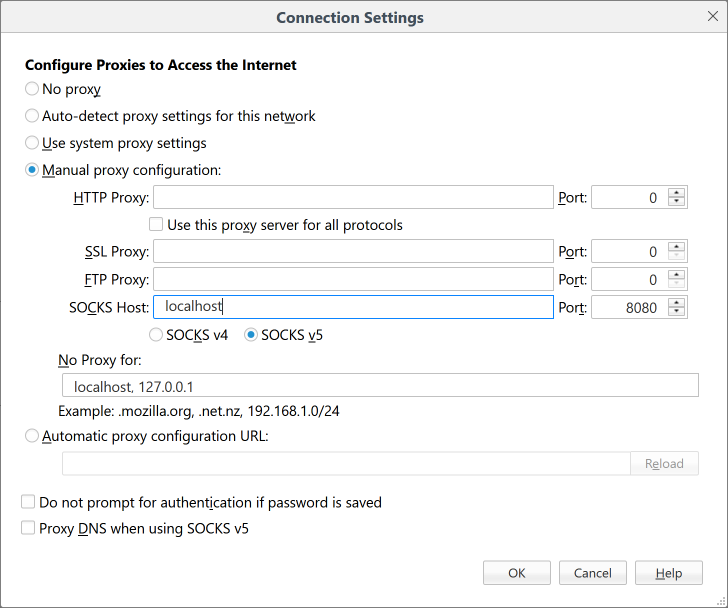Select SOCKS v4 option
The width and height of the screenshot is (728, 608).
pyautogui.click(x=156, y=335)
